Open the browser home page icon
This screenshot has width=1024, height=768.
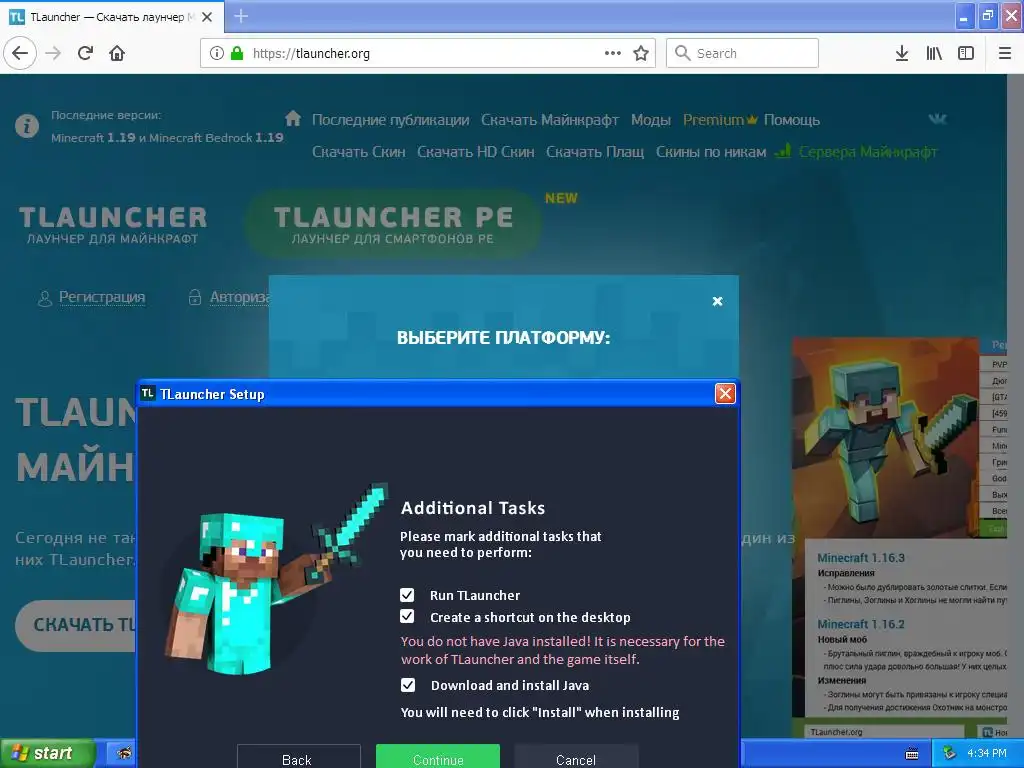coord(117,54)
